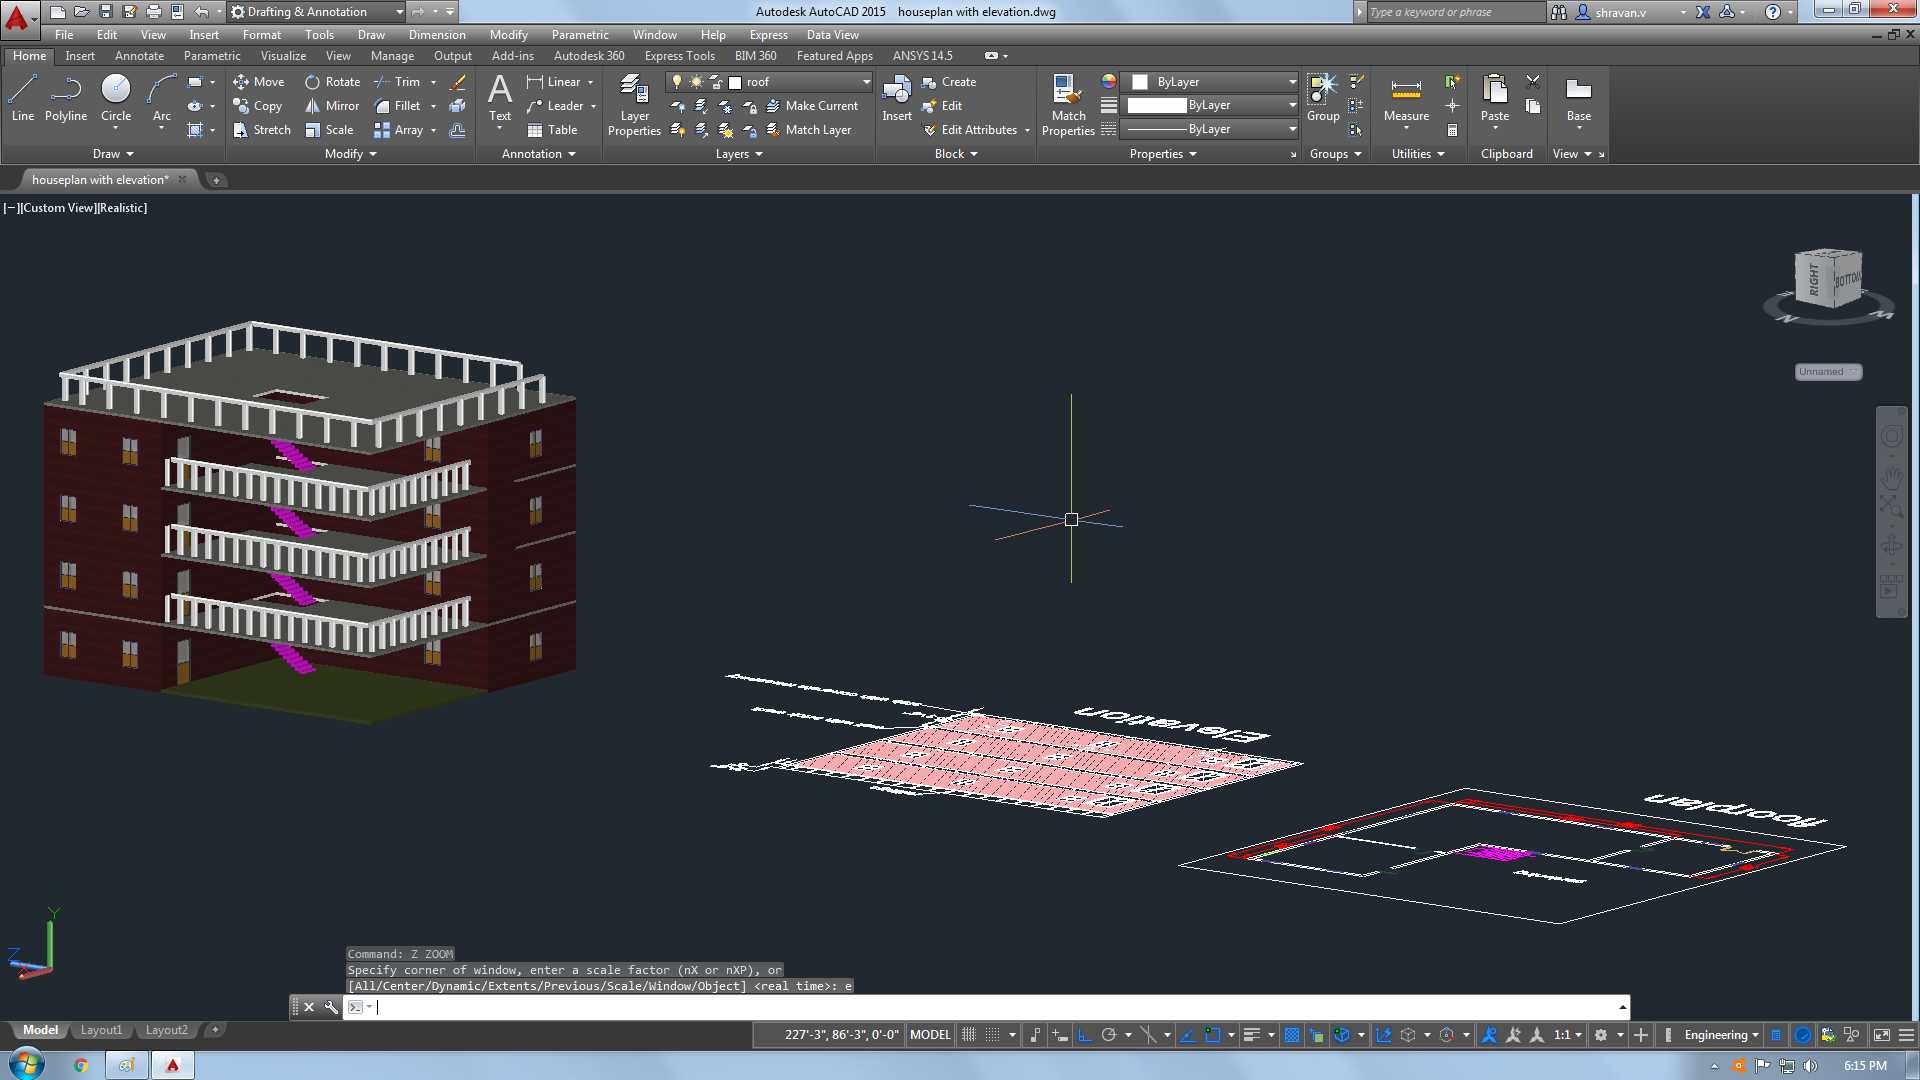
Task: Click the Custom View viewport label
Action: point(57,208)
